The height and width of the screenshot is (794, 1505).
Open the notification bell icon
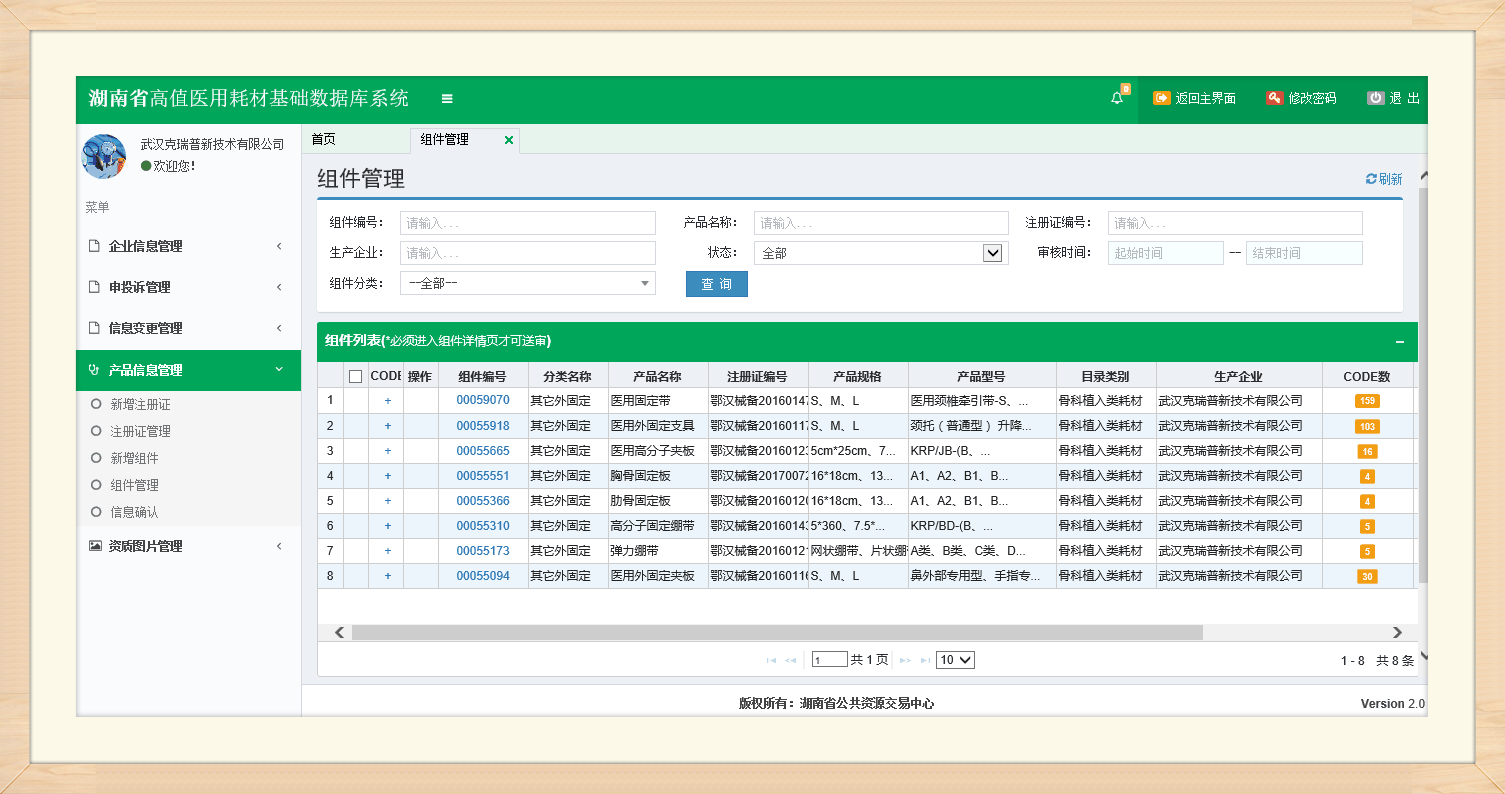coord(1117,98)
